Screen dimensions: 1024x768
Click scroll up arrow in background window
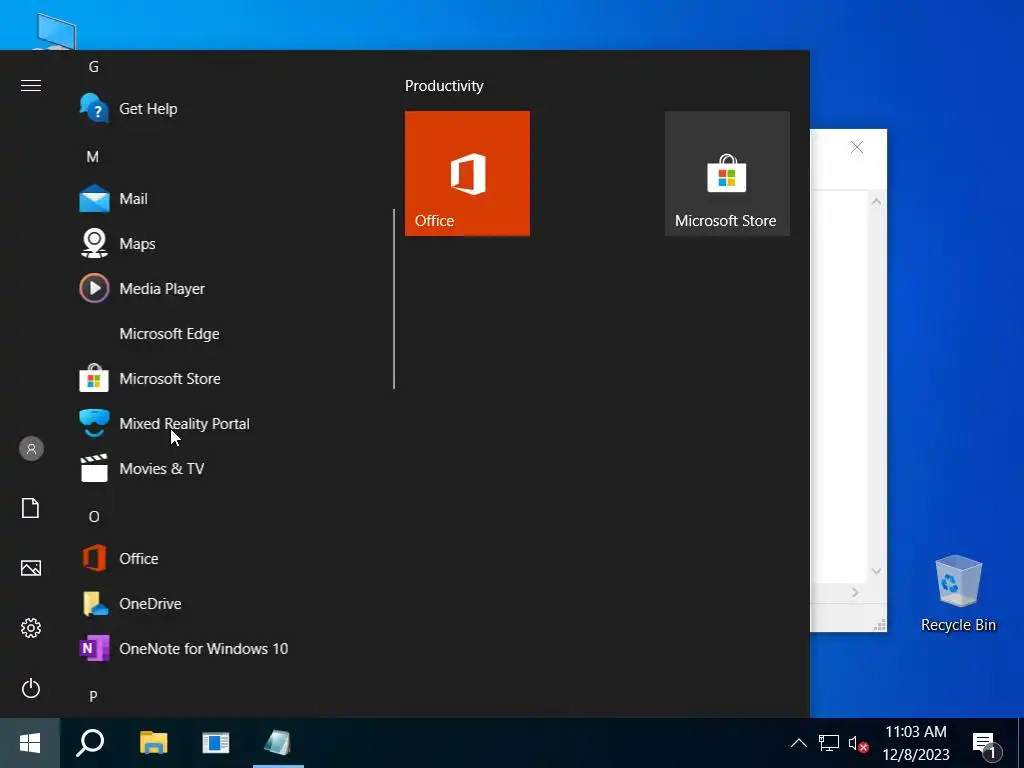click(x=876, y=202)
